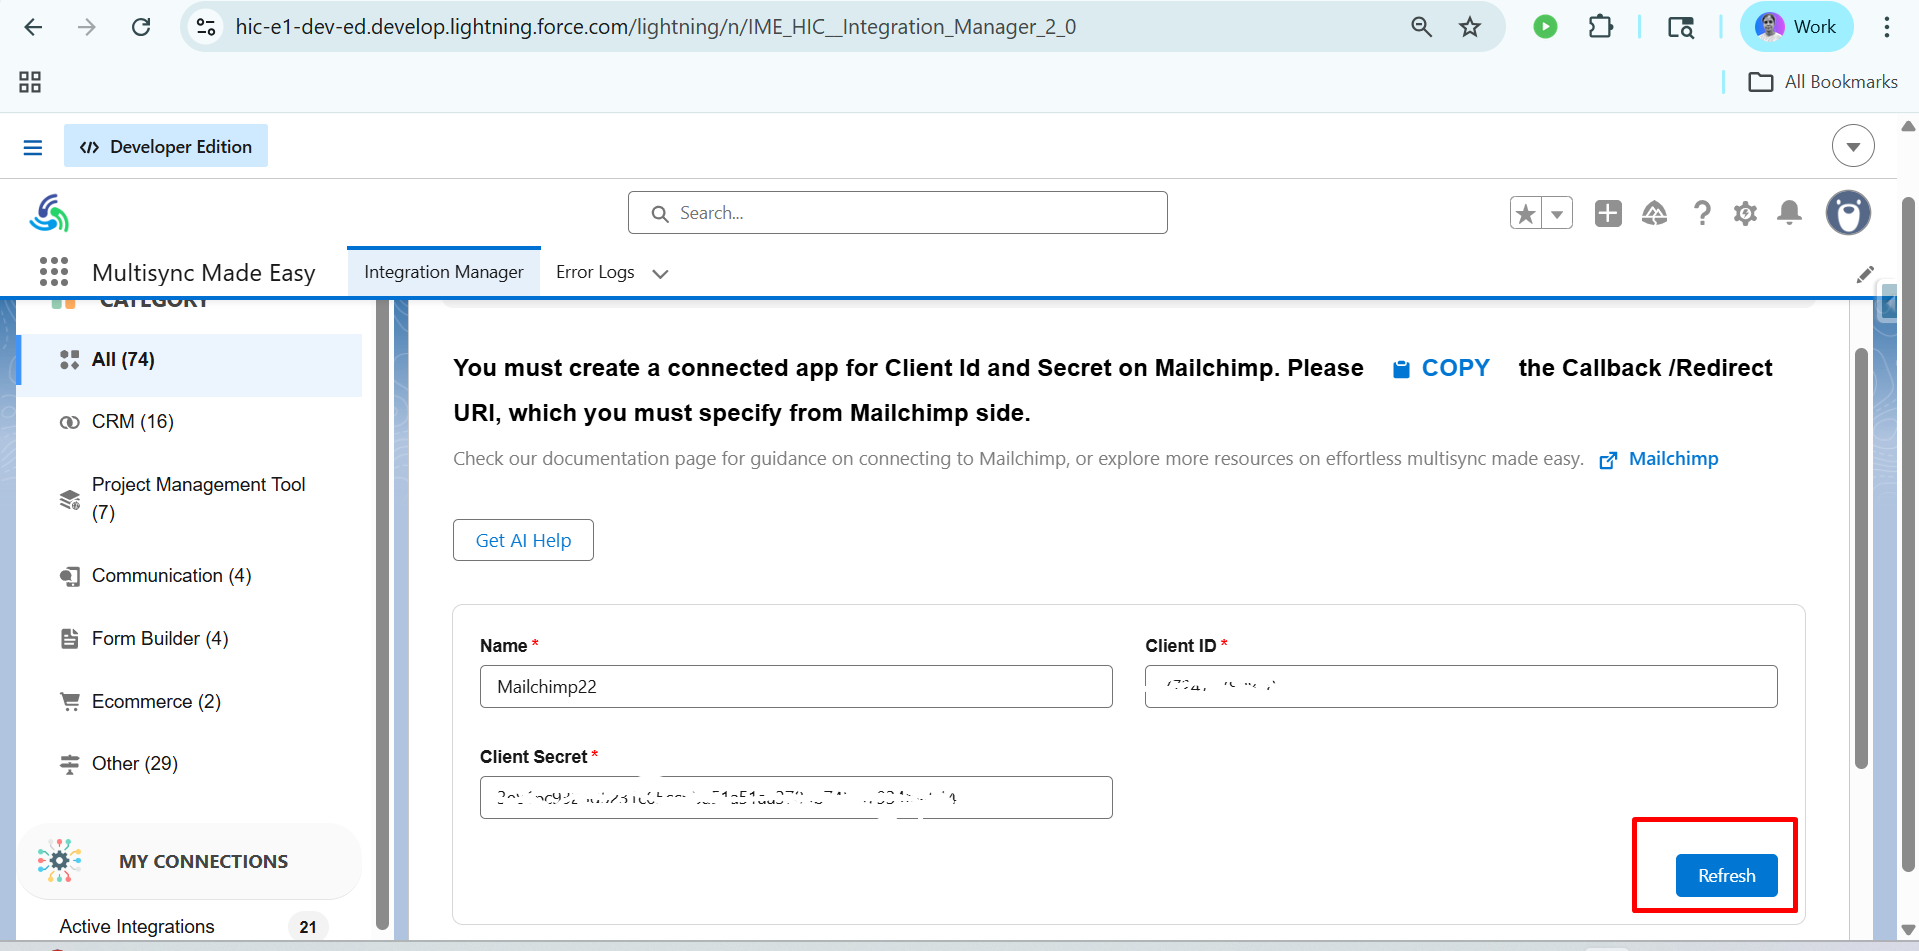Click into the Client Secret field
This screenshot has height=951, width=1919.
coord(796,798)
